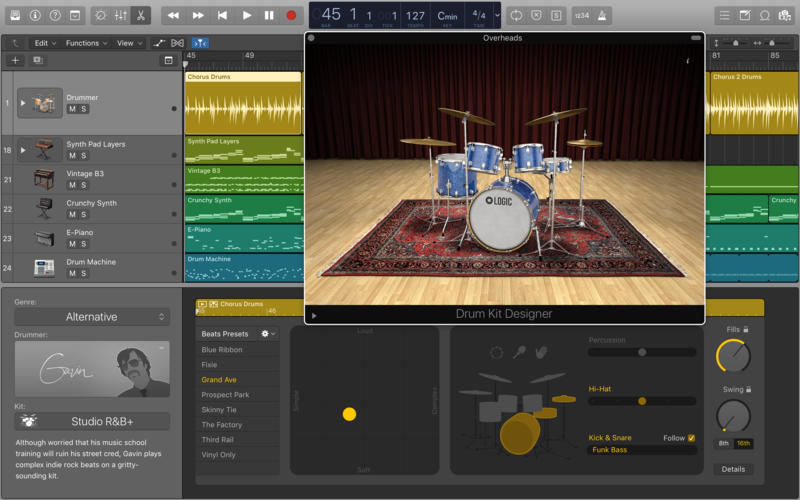Click the tambourine percussion icon
This screenshot has height=500, width=800.
[x=497, y=352]
